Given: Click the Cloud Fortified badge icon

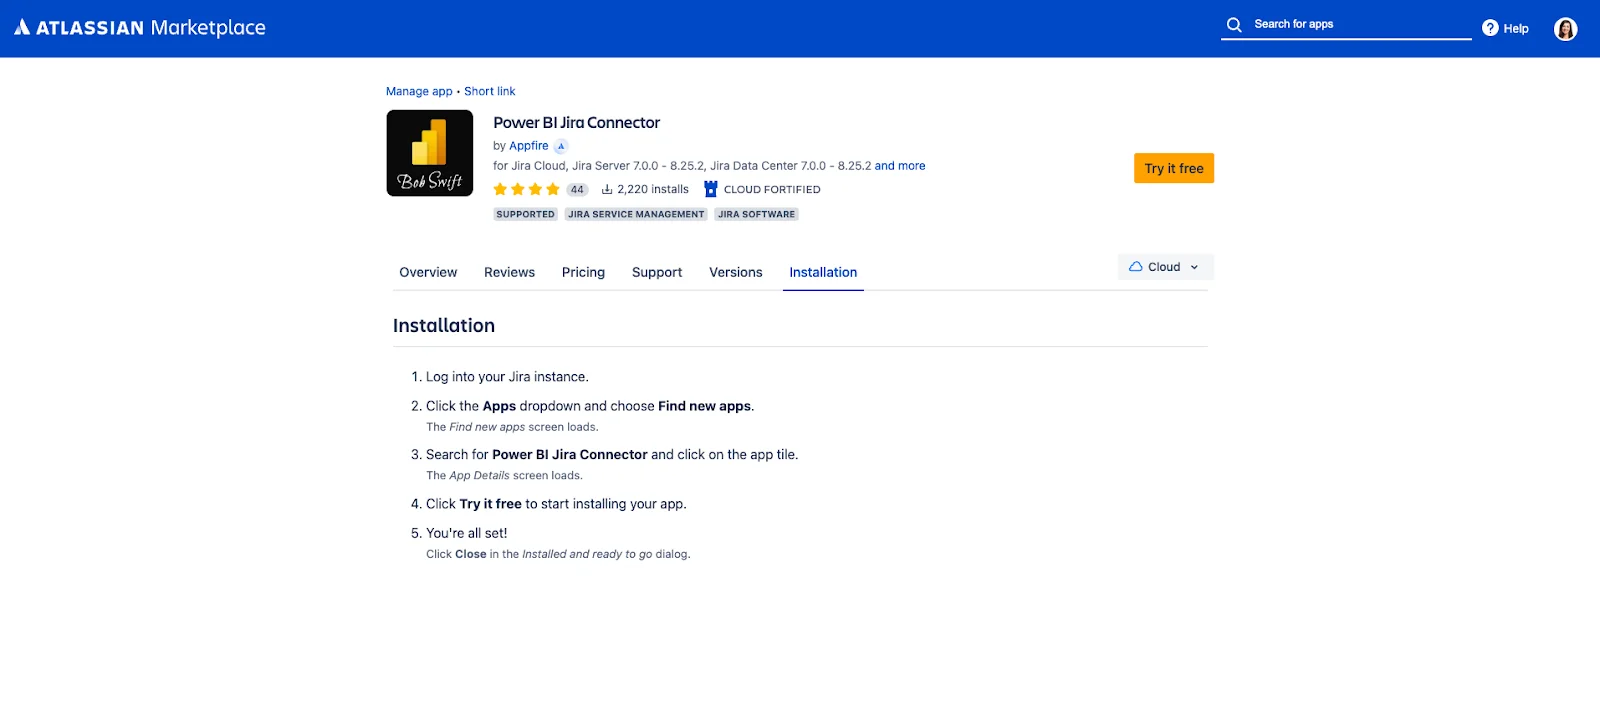Looking at the screenshot, I should point(711,189).
